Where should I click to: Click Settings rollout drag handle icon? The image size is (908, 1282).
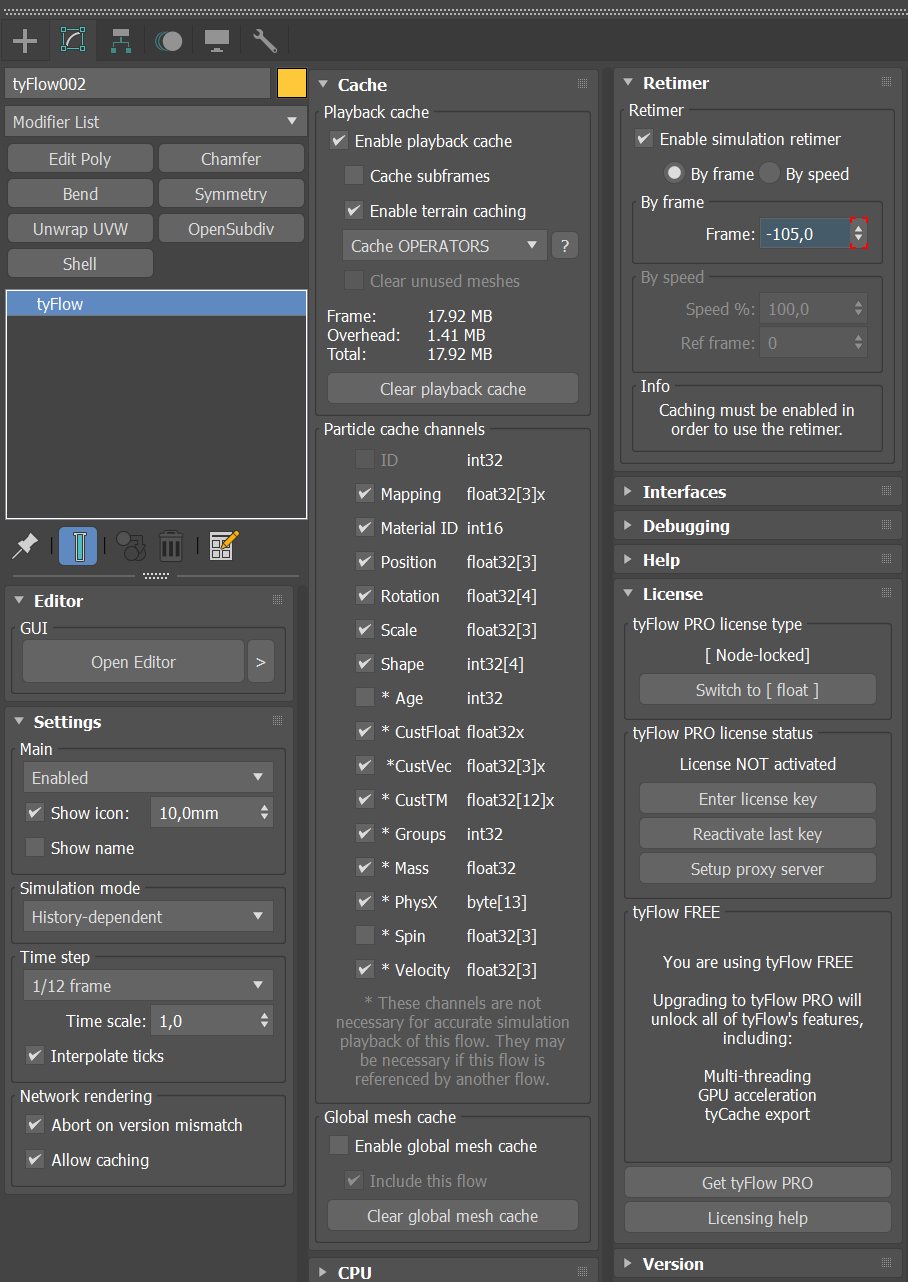point(278,721)
